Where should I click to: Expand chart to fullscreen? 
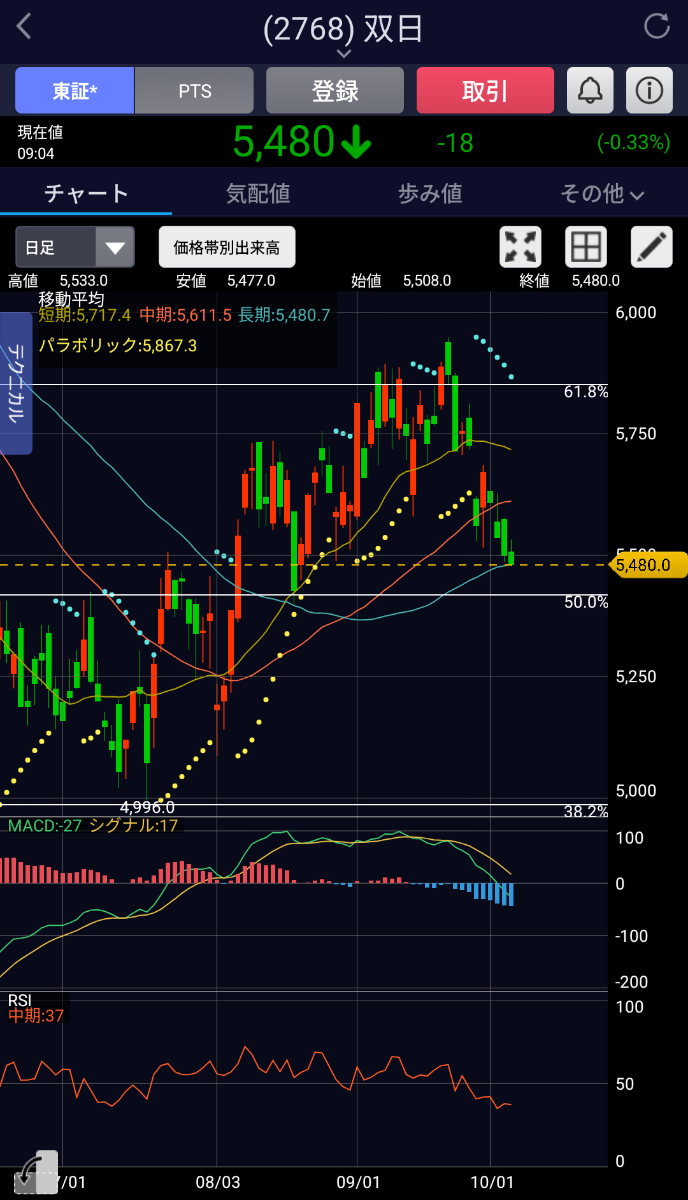point(520,247)
